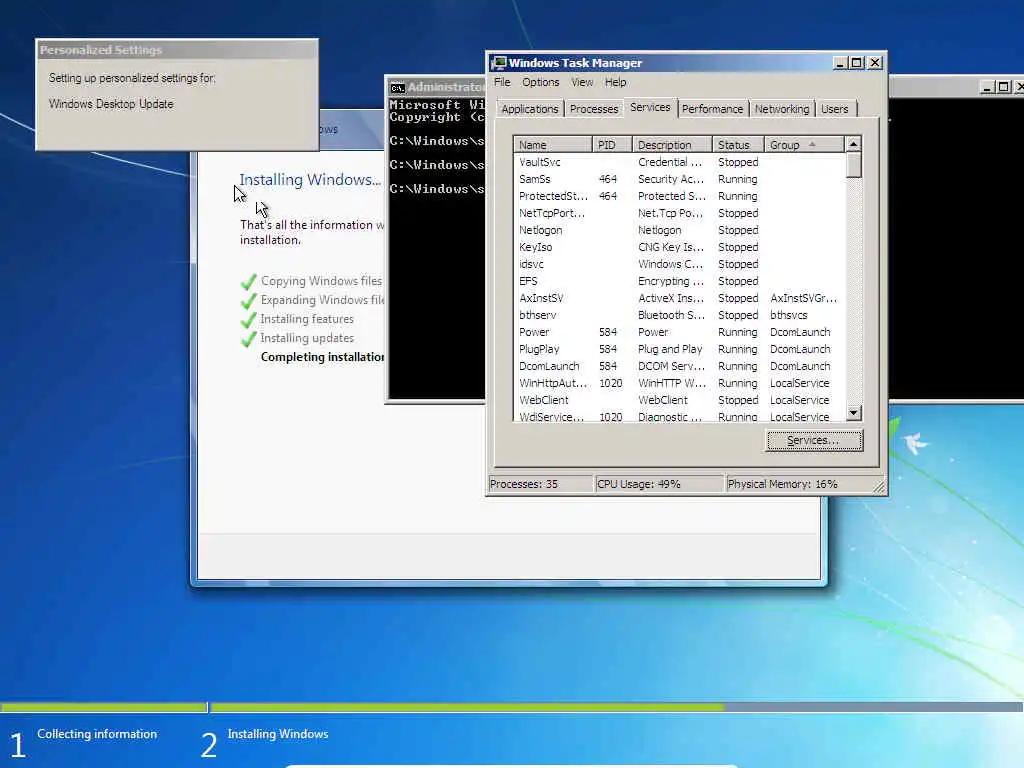
Task: Sort services by the Group column header
Action: tap(803, 145)
